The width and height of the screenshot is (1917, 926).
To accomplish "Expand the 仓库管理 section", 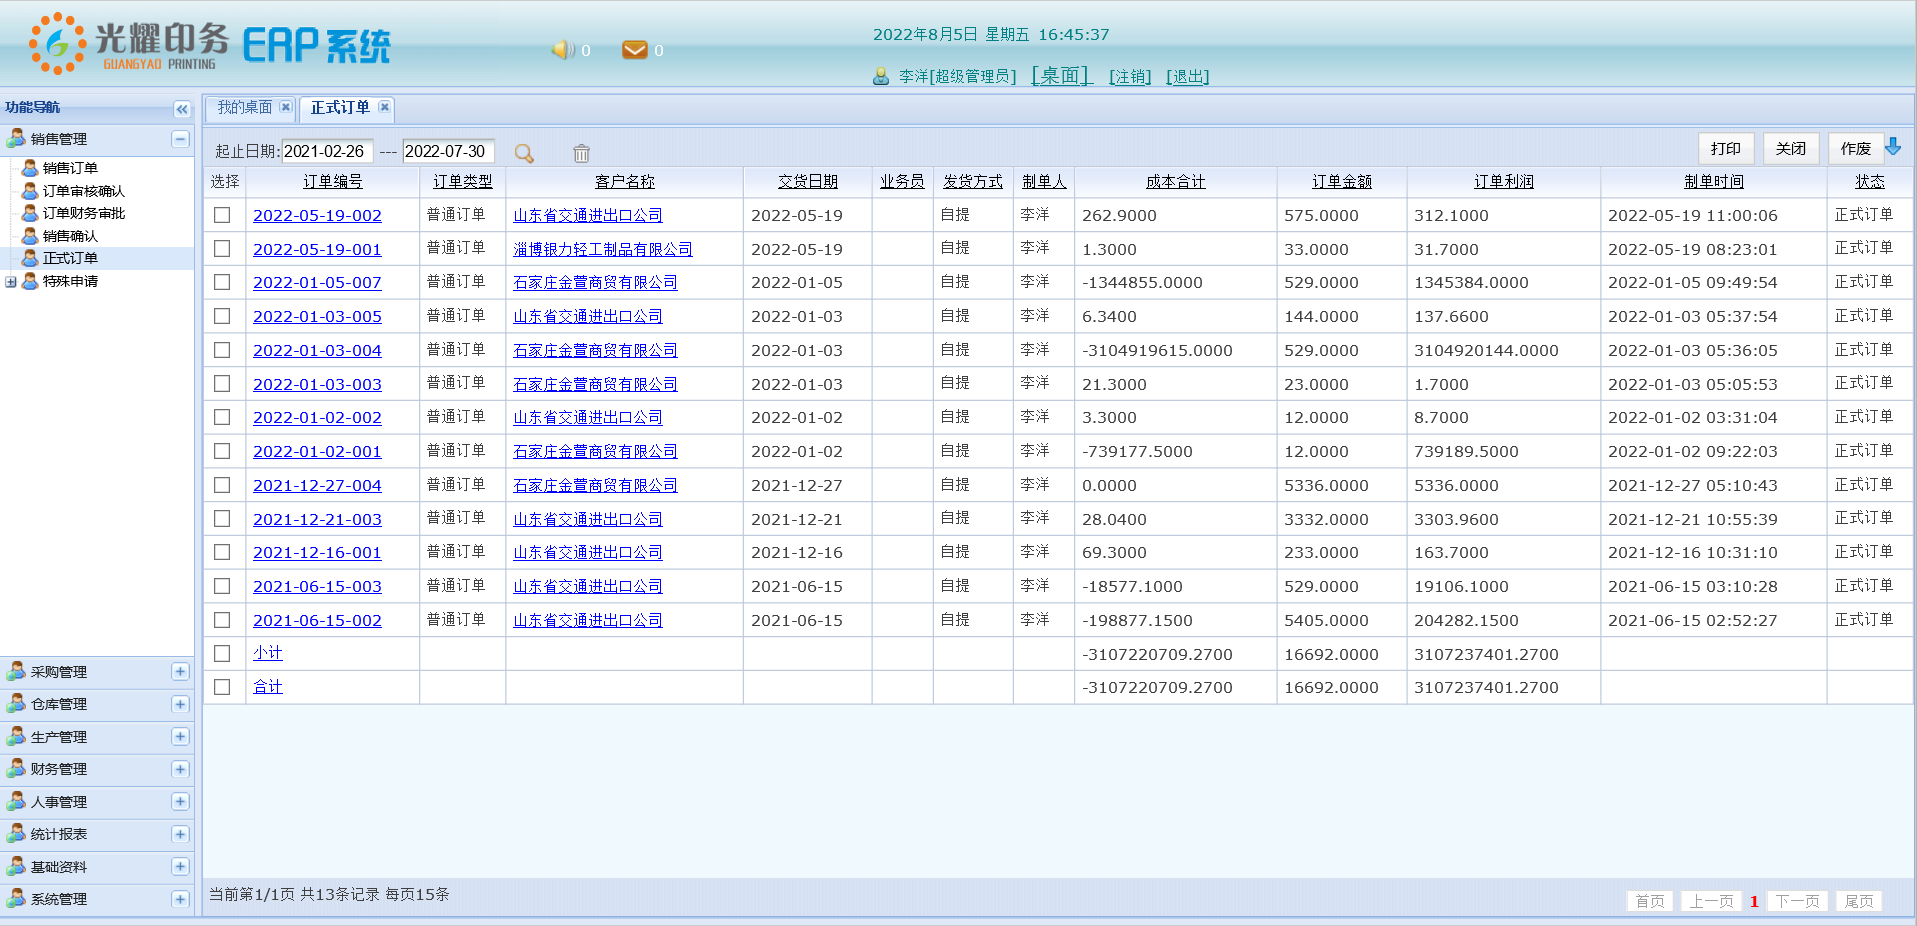I will pyautogui.click(x=180, y=704).
